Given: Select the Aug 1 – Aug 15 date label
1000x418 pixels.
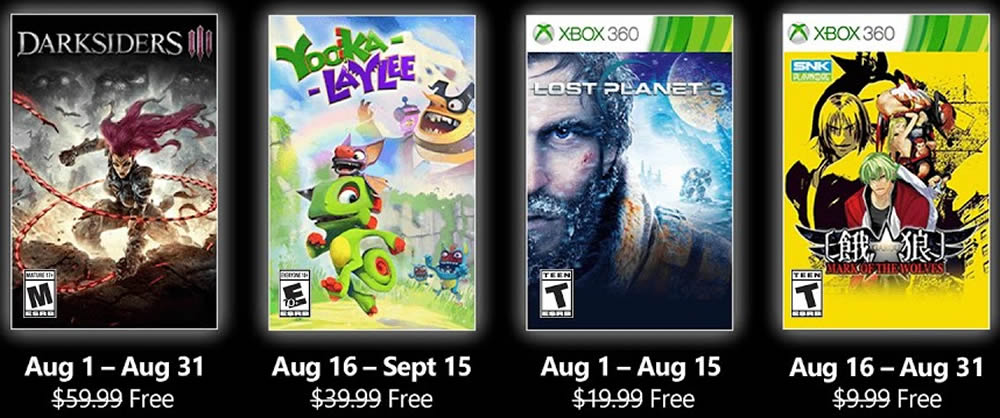Looking at the screenshot, I should pos(630,367).
